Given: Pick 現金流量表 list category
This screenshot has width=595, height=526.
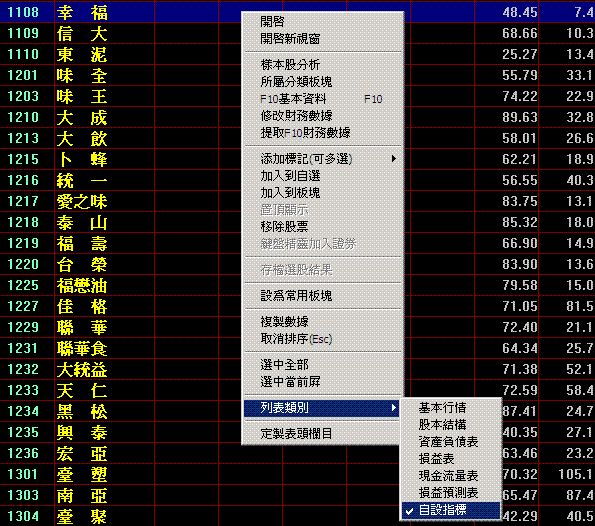Looking at the screenshot, I should point(451,476).
